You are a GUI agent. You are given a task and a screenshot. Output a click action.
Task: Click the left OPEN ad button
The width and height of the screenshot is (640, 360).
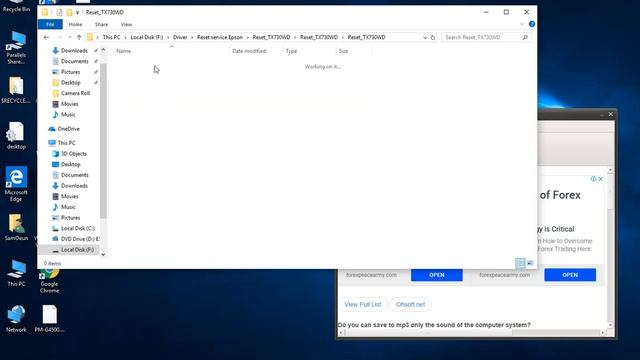click(x=437, y=275)
